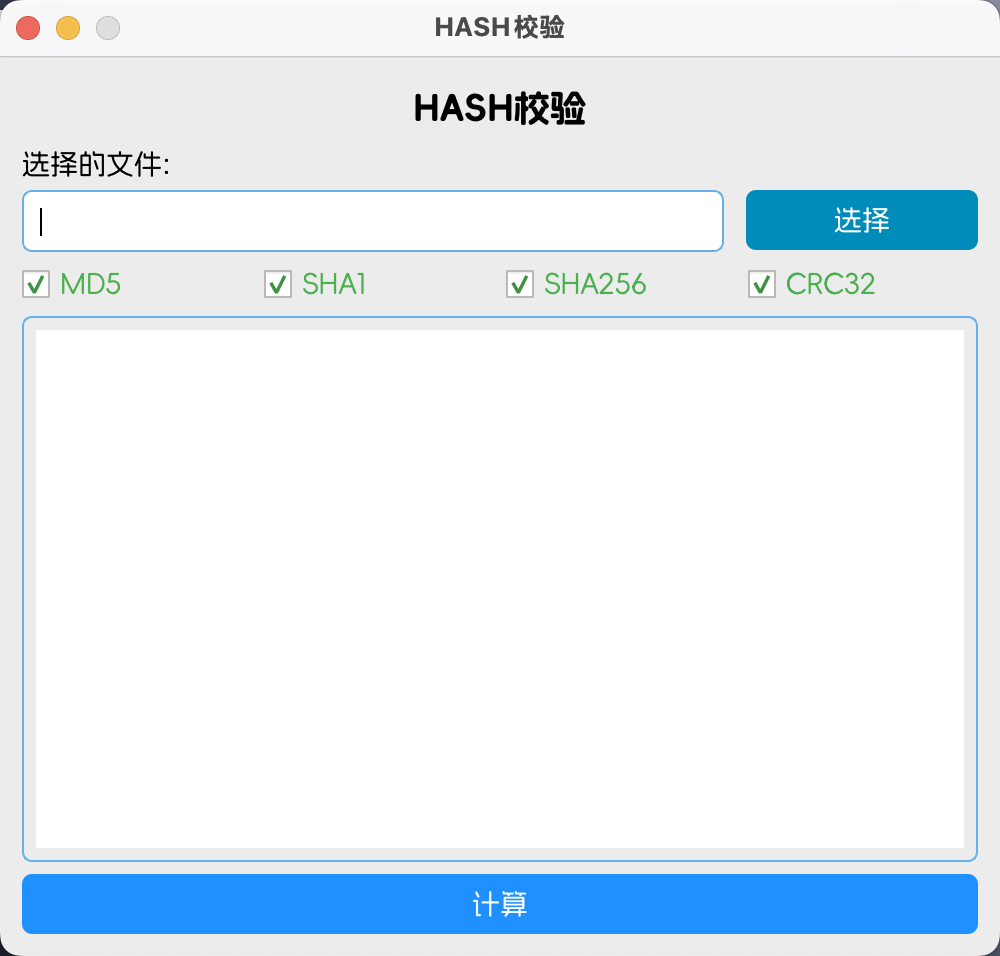Image resolution: width=1000 pixels, height=956 pixels.
Task: Click the green MD5 label text
Action: coord(91,284)
